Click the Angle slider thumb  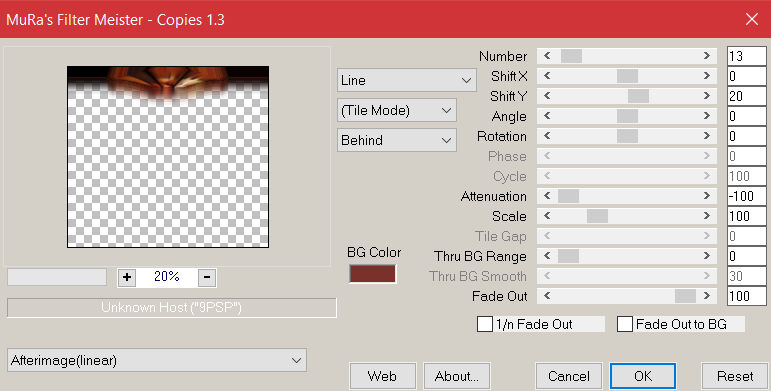tap(627, 116)
